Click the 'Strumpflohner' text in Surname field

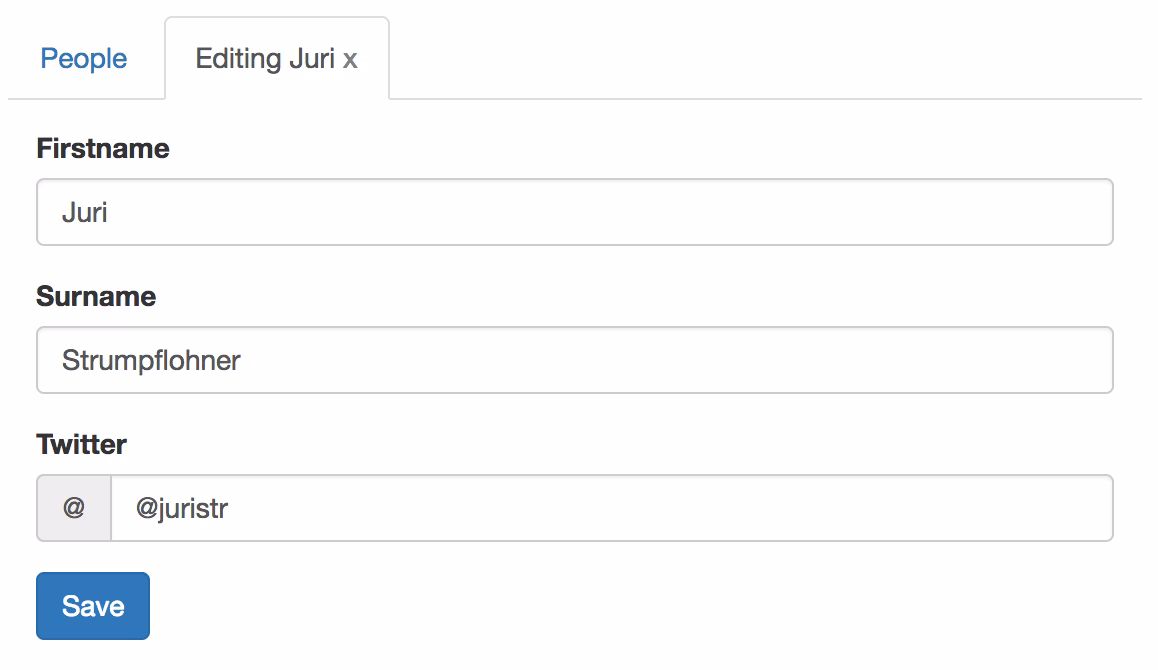coord(151,361)
